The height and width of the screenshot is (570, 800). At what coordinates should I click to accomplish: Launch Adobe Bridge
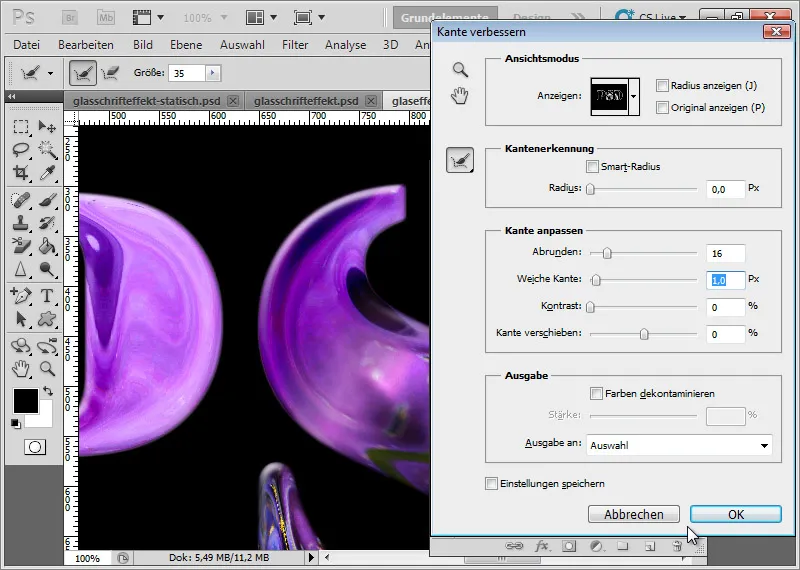70,18
